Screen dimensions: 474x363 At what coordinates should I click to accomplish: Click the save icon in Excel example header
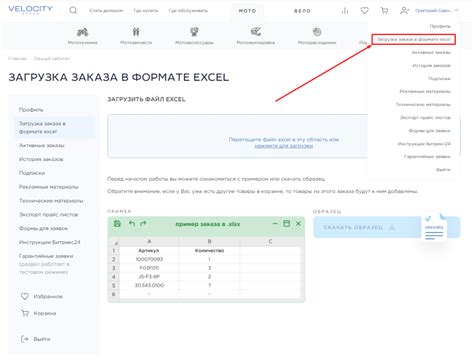[x=117, y=224]
